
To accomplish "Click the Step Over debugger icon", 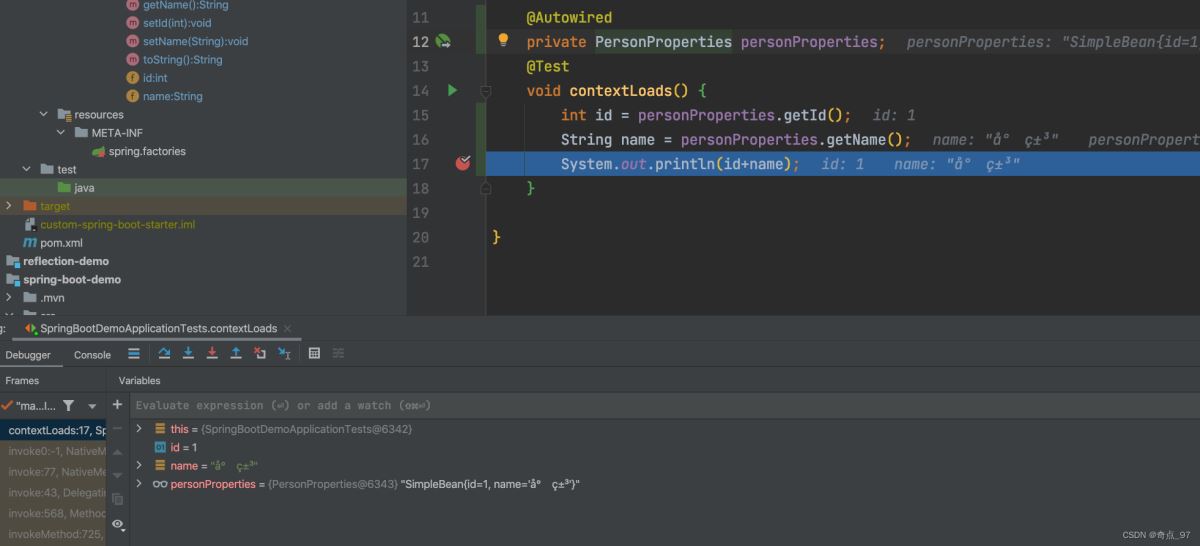I will (164, 354).
